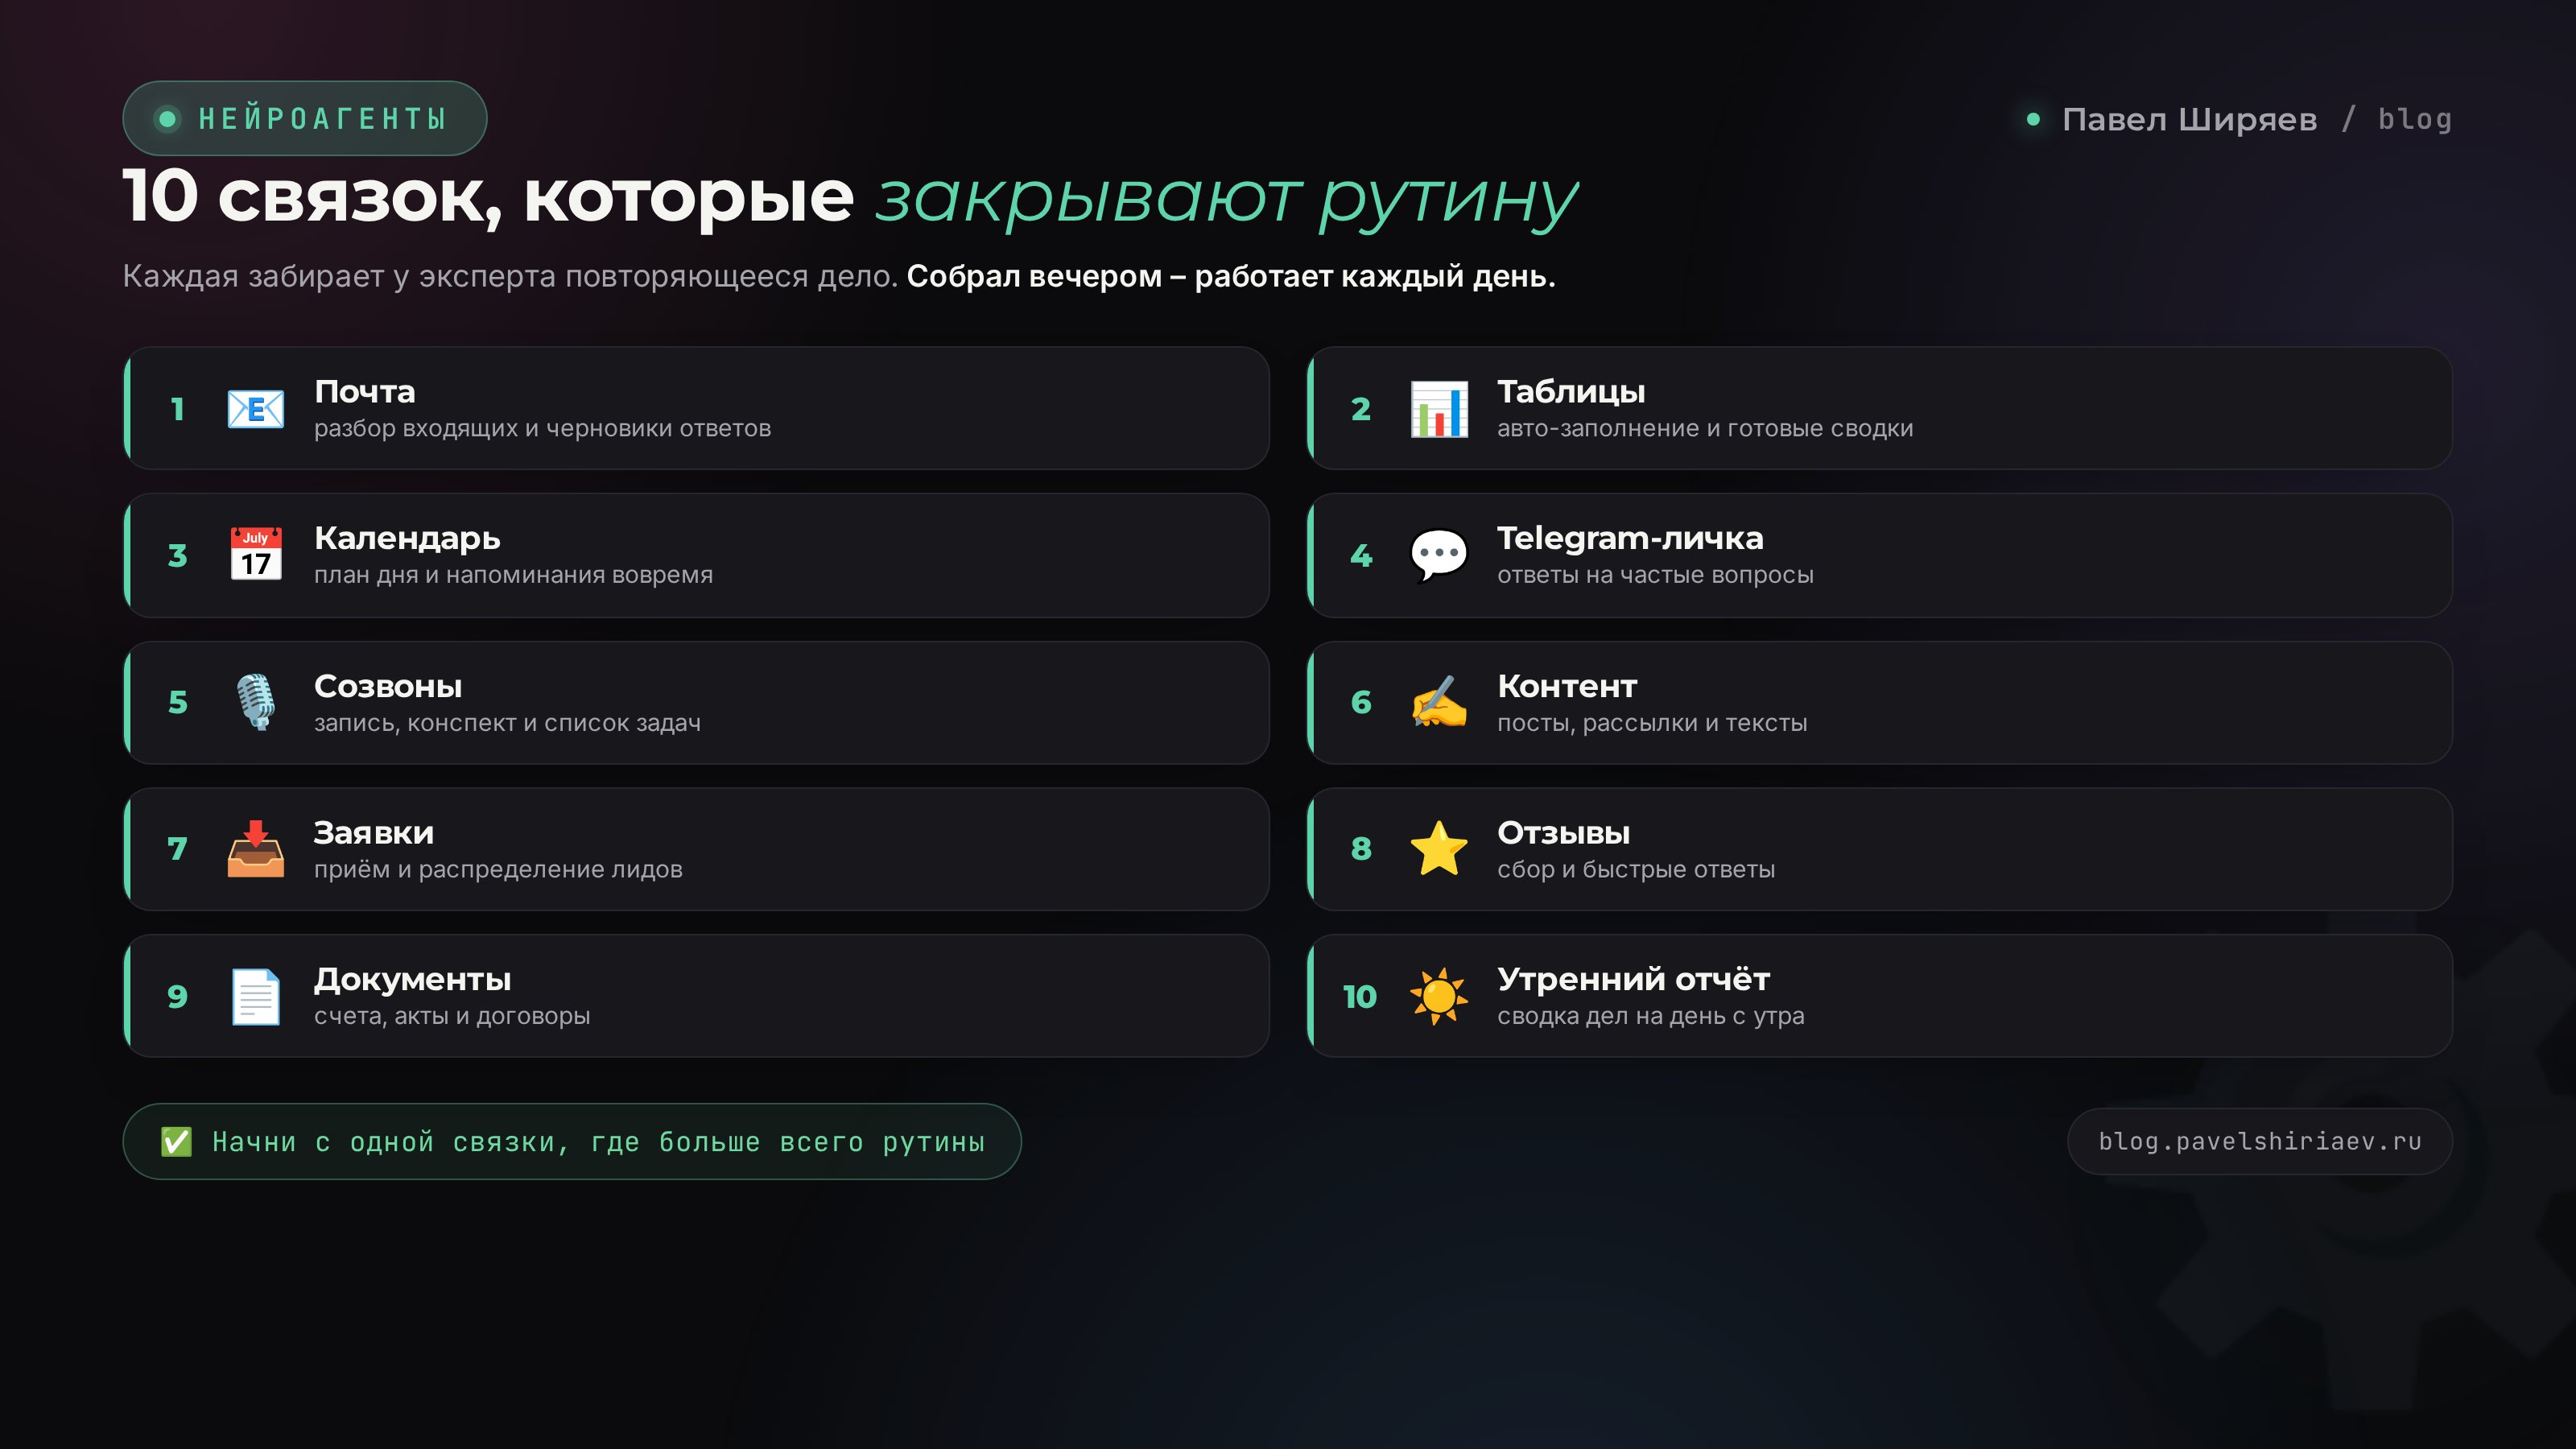
Task: Click number 7 on the Заявки card
Action: [177, 849]
